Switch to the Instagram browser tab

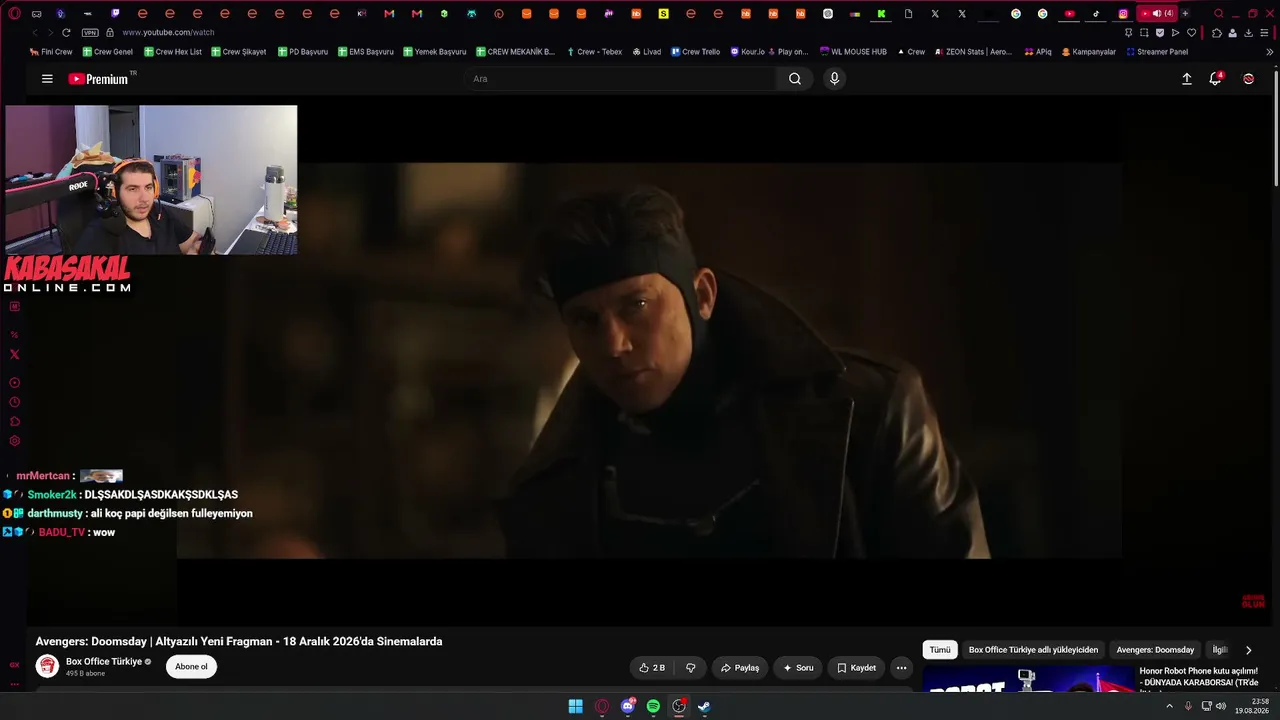tap(1123, 14)
